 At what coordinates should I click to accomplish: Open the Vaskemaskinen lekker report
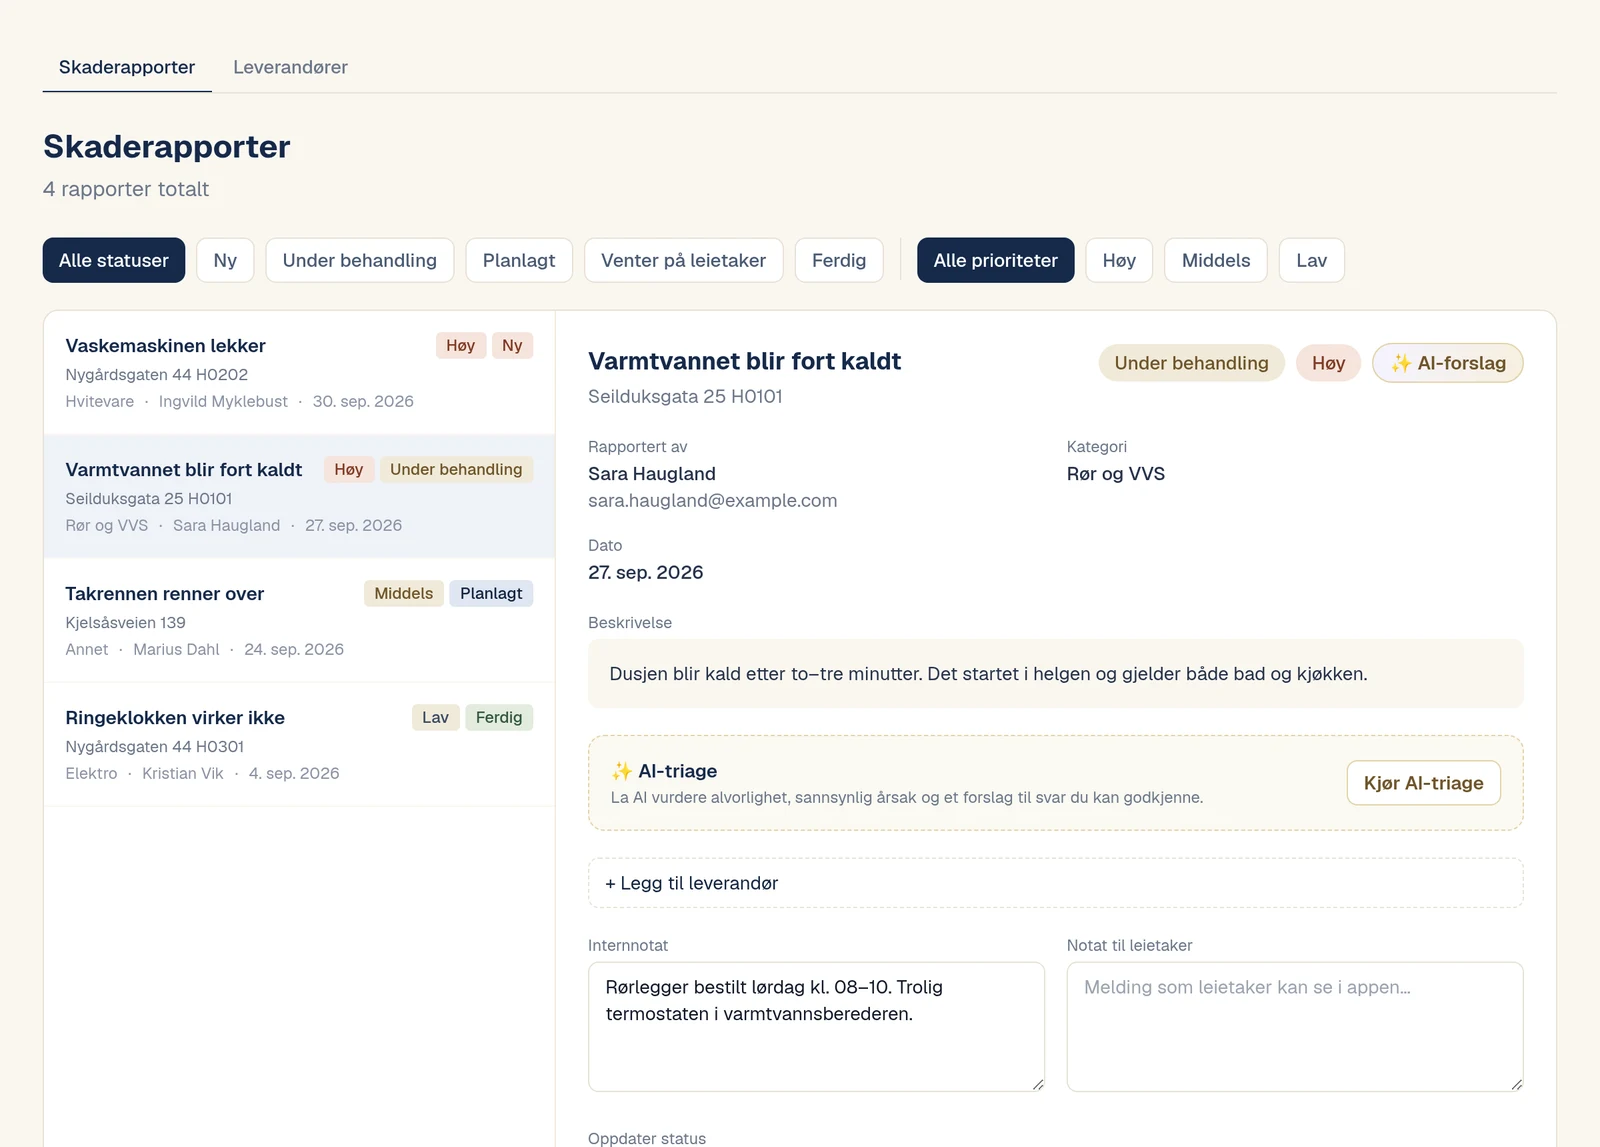pyautogui.click(x=299, y=372)
